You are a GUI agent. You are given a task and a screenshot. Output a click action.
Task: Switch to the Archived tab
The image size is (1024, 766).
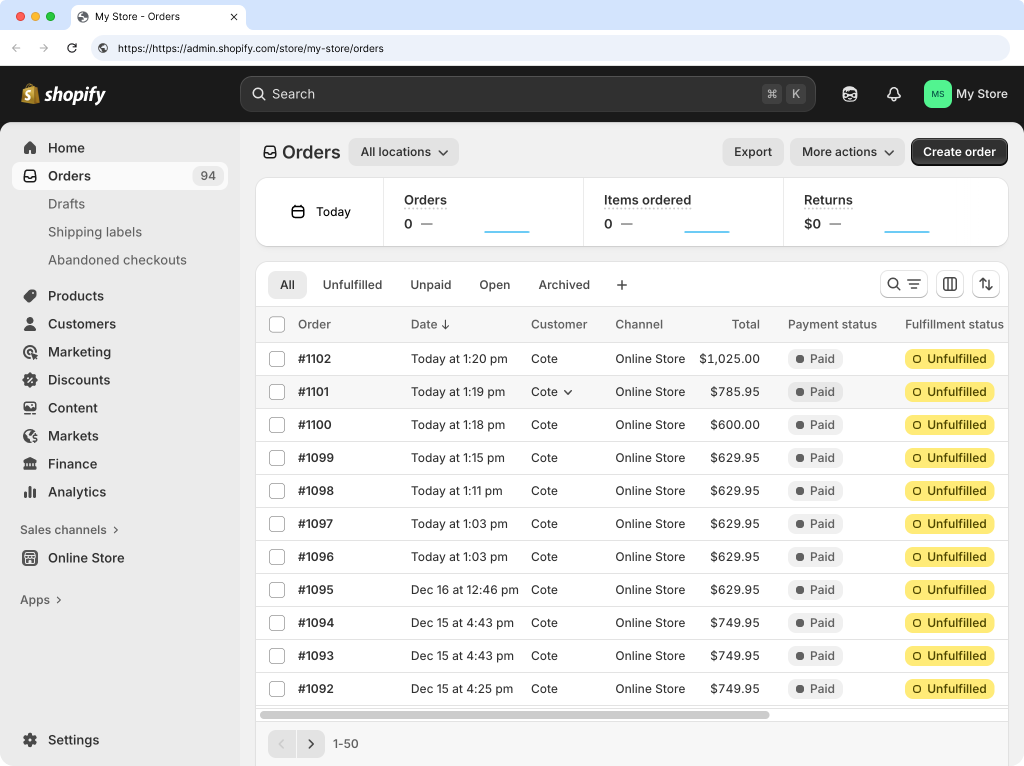pos(563,284)
